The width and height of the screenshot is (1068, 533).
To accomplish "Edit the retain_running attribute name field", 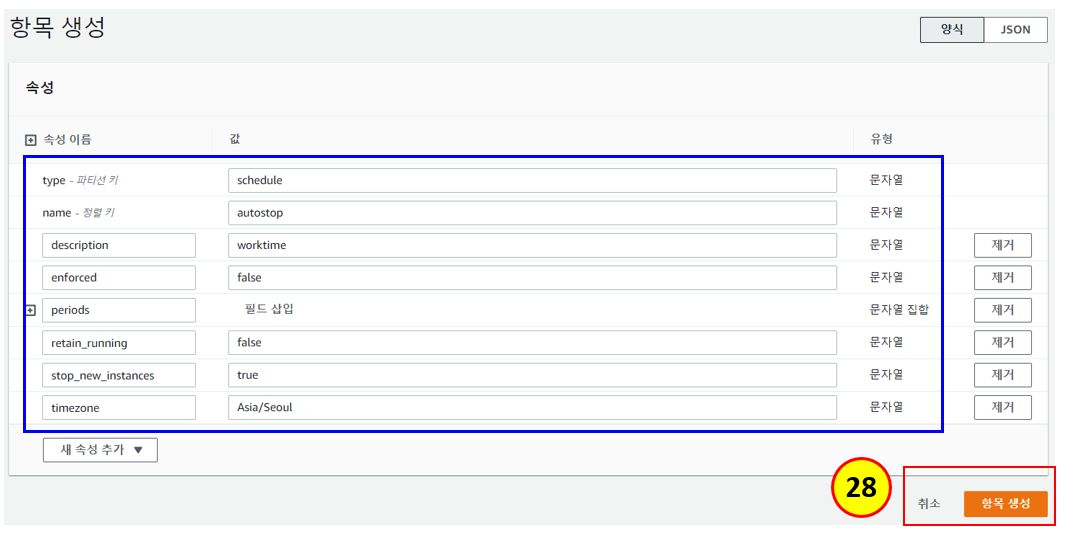I will (119, 343).
